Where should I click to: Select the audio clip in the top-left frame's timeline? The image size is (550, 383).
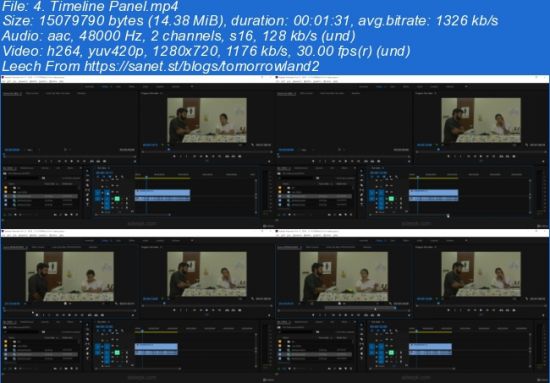click(x=162, y=199)
